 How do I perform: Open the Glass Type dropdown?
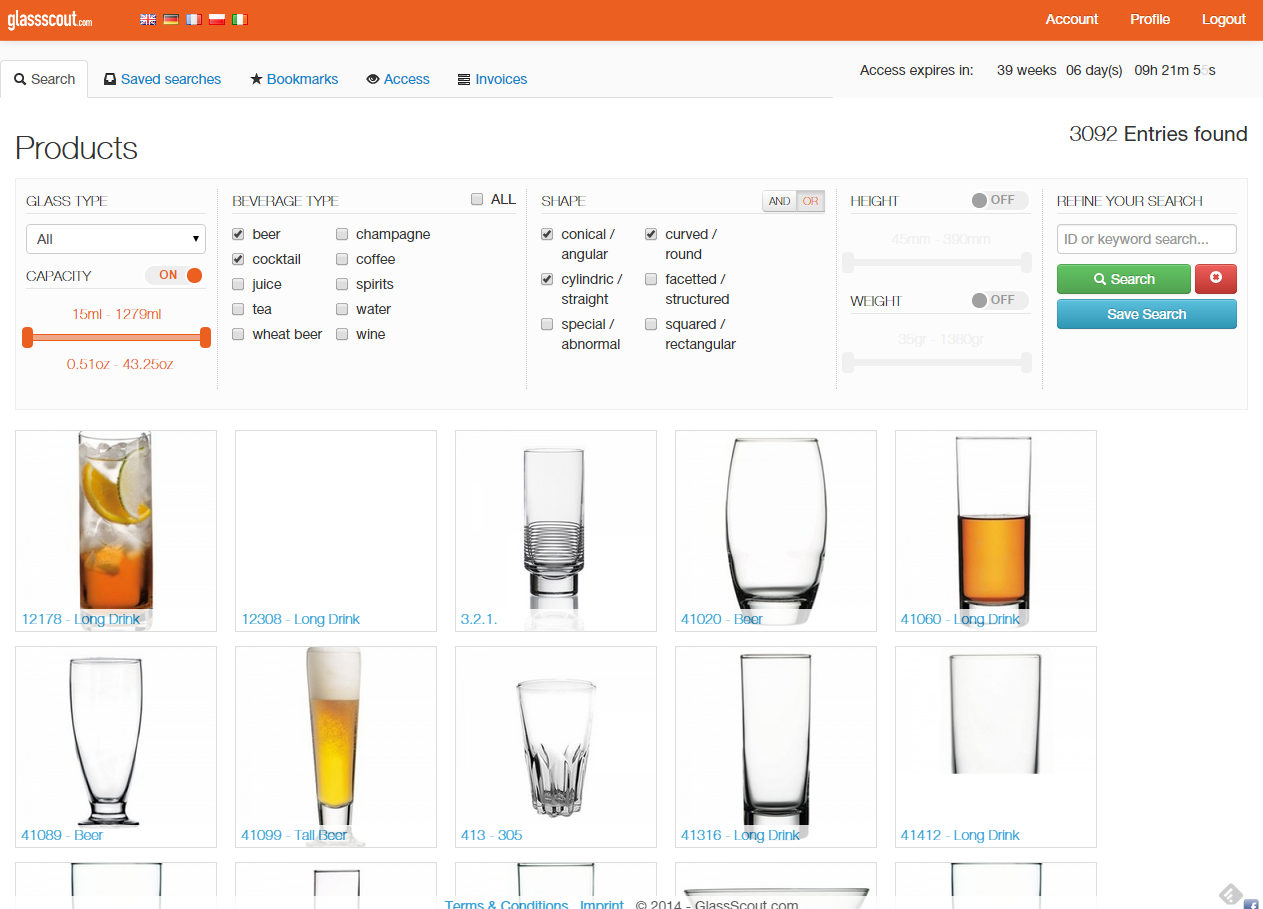point(116,239)
